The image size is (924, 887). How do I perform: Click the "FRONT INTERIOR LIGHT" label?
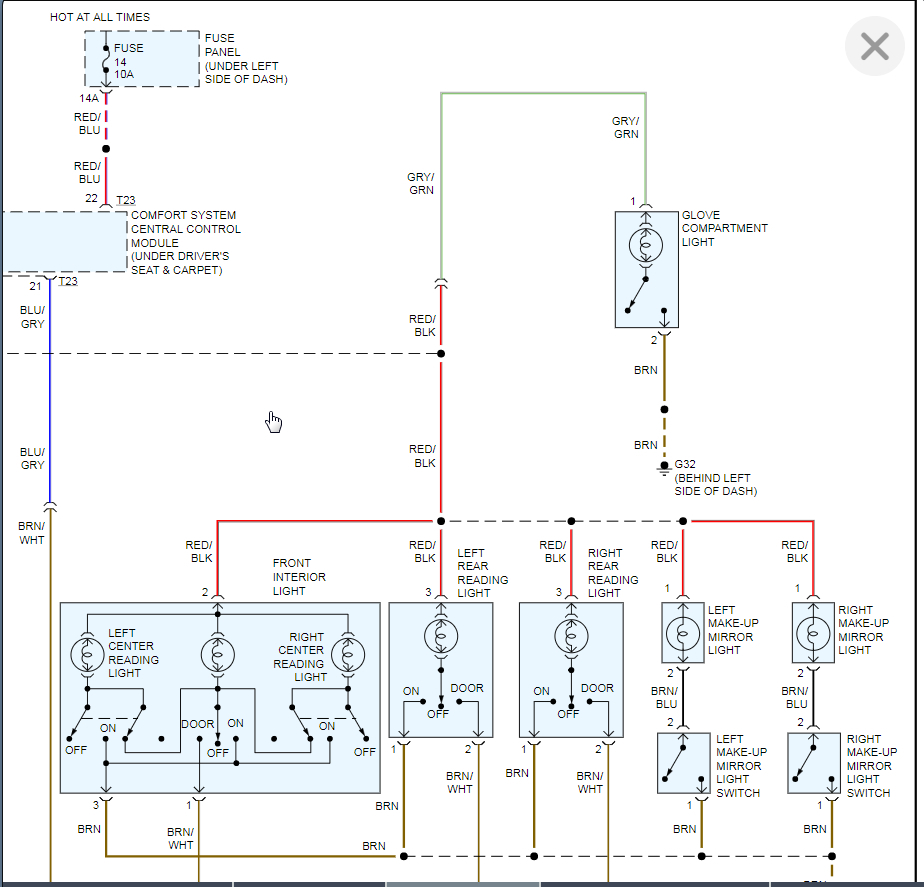coord(299,576)
